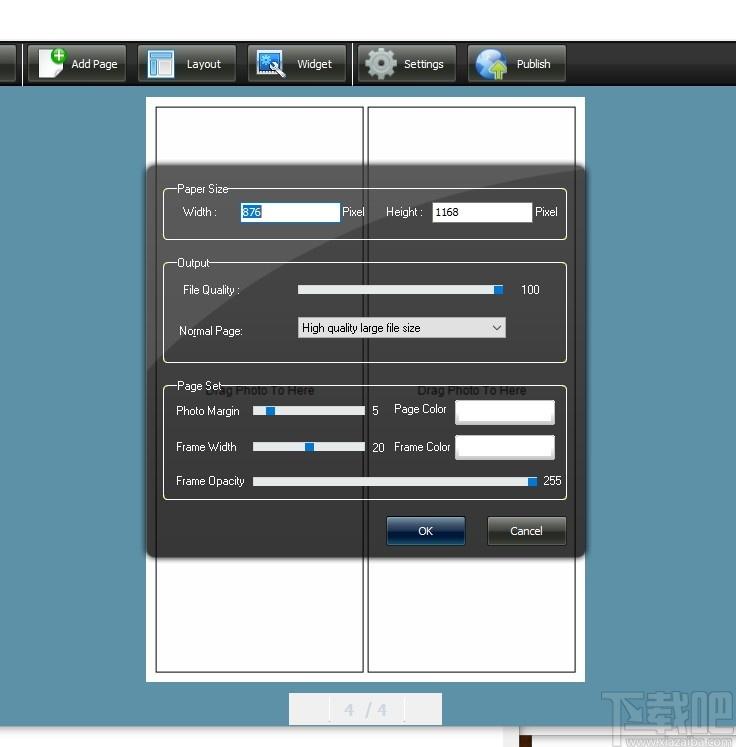736x747 pixels.
Task: Click the dropdown arrow beside High quality
Action: (496, 328)
